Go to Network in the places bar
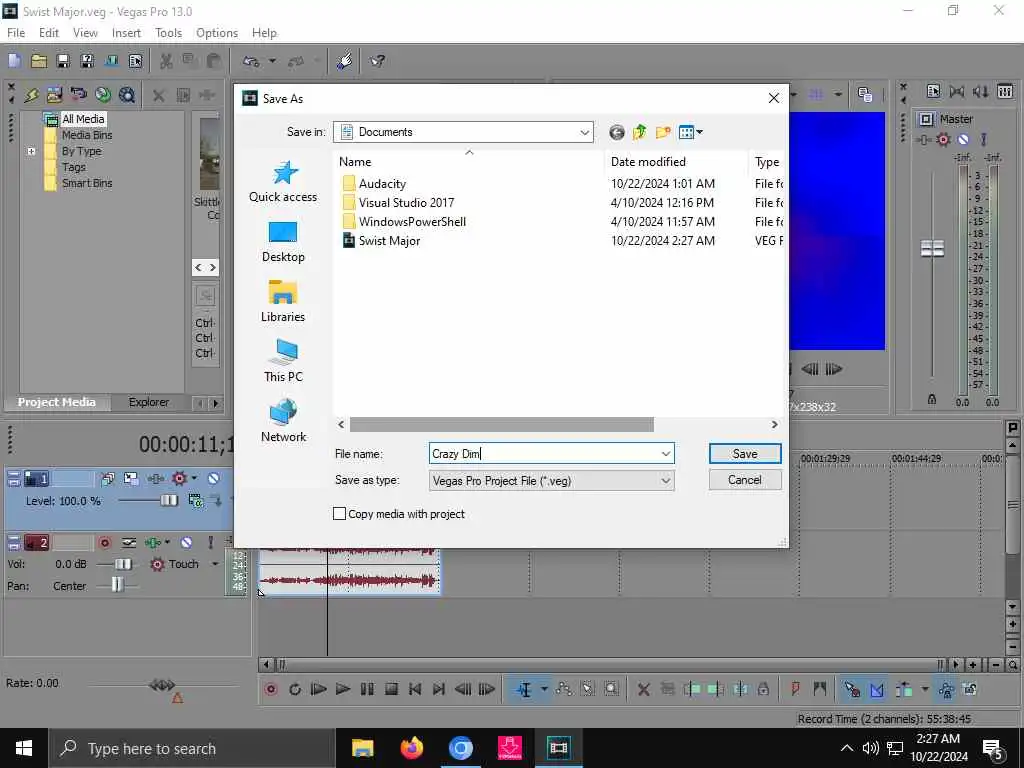The image size is (1024, 768). (283, 421)
